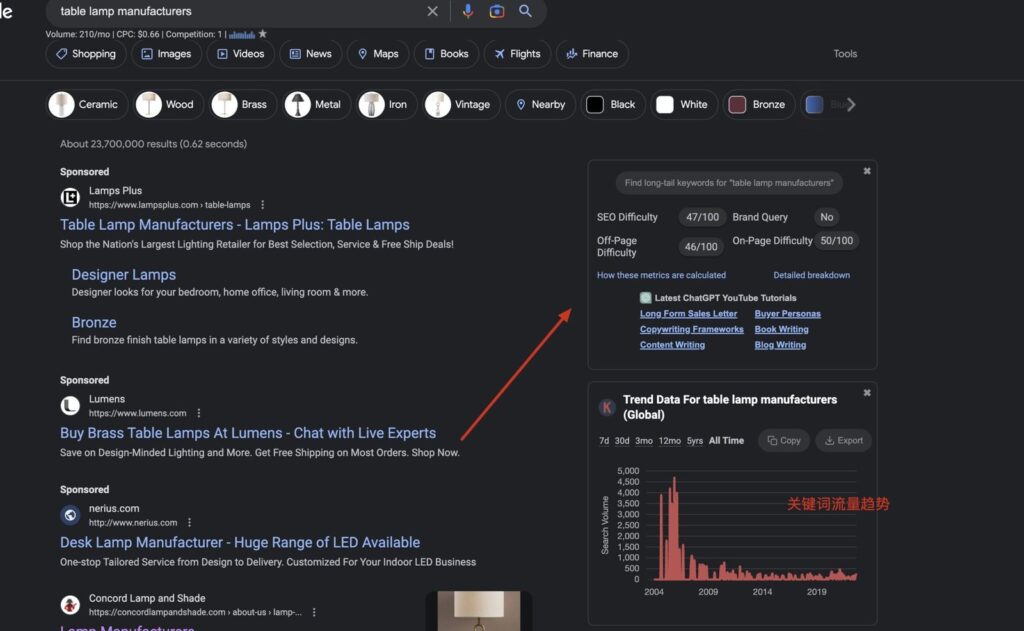Open Table Lamp Manufacturers - Lamps Plus link

click(x=235, y=225)
